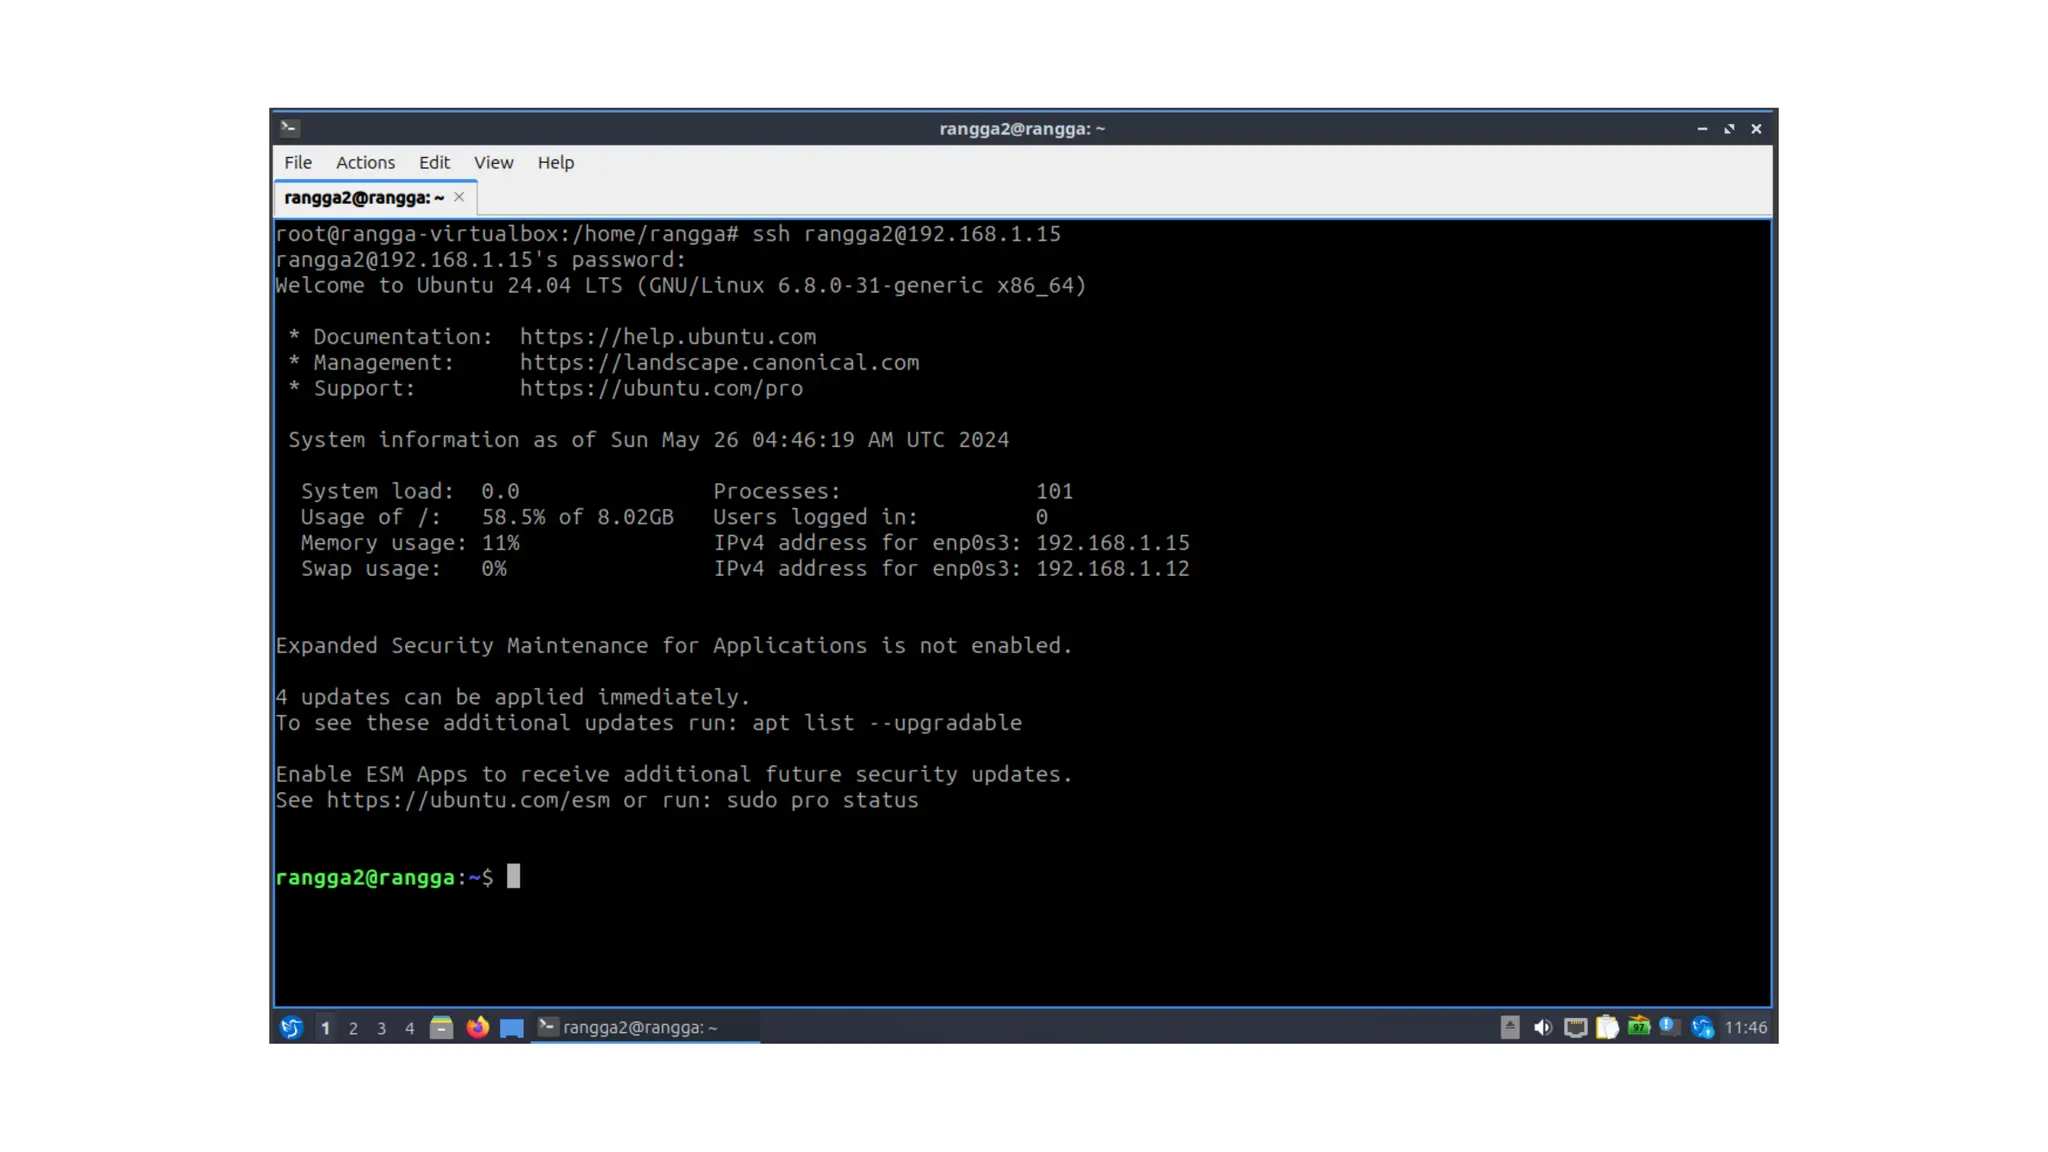Switch to workspace 4

(x=409, y=1028)
